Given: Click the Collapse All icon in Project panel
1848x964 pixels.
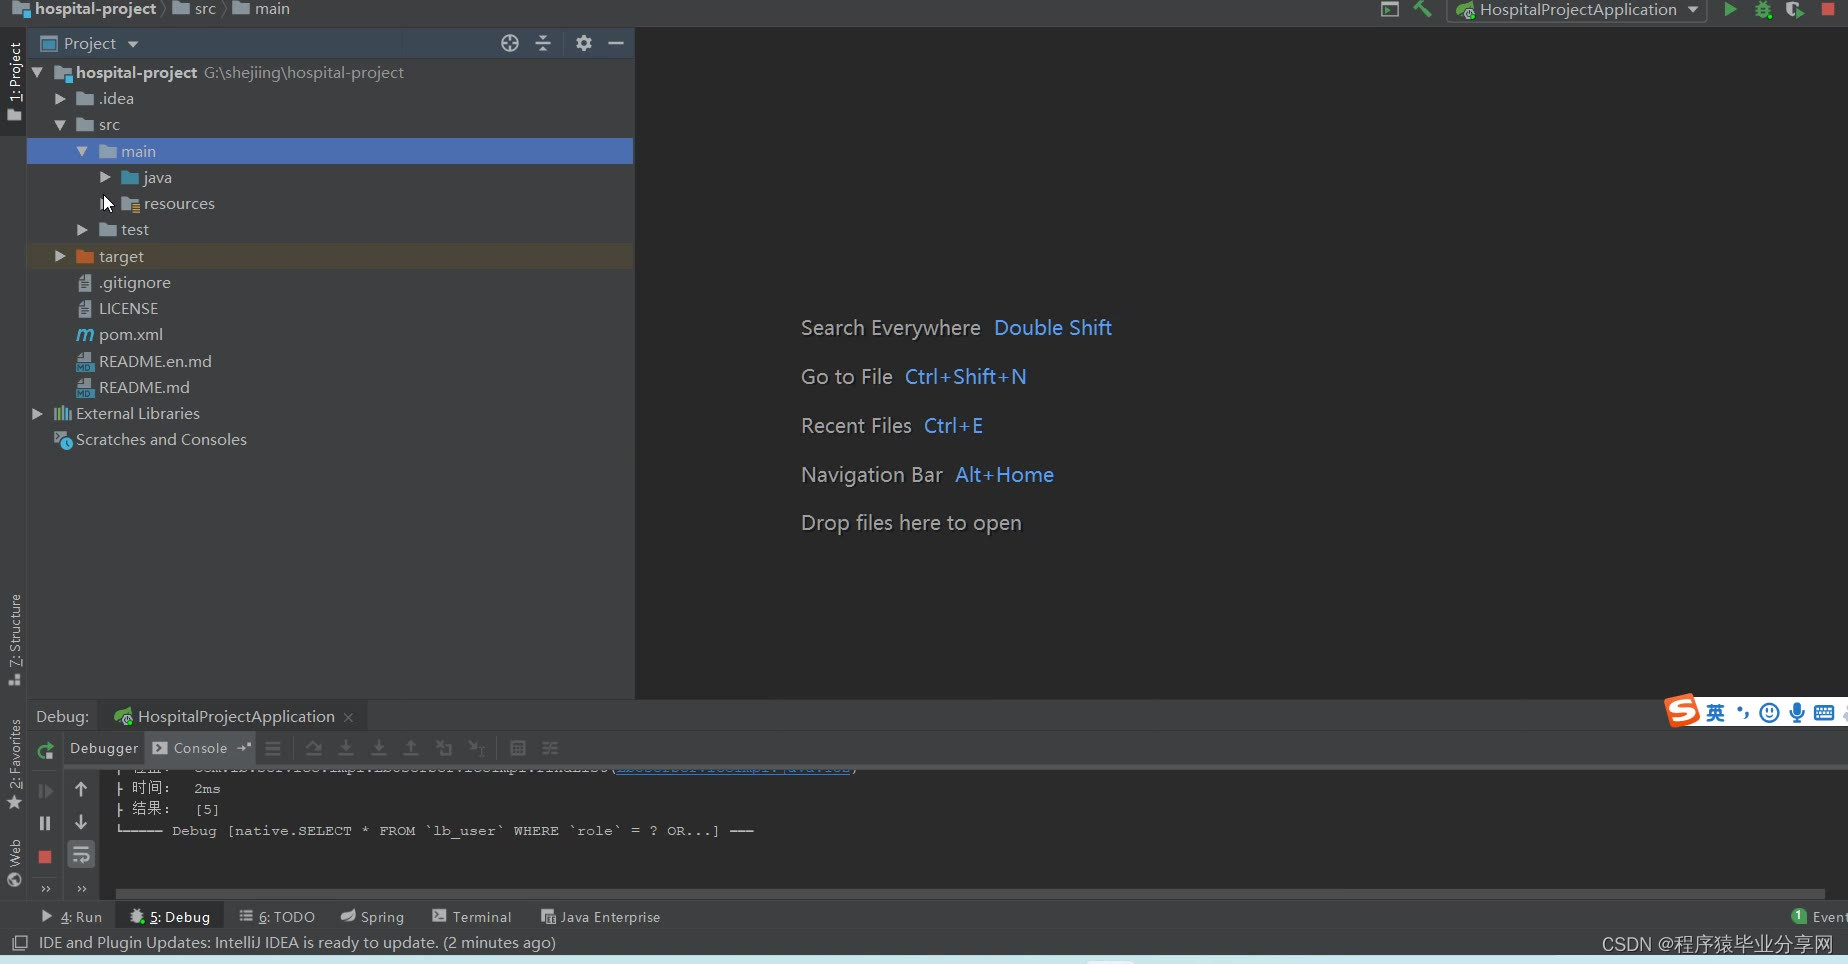Looking at the screenshot, I should (x=543, y=43).
